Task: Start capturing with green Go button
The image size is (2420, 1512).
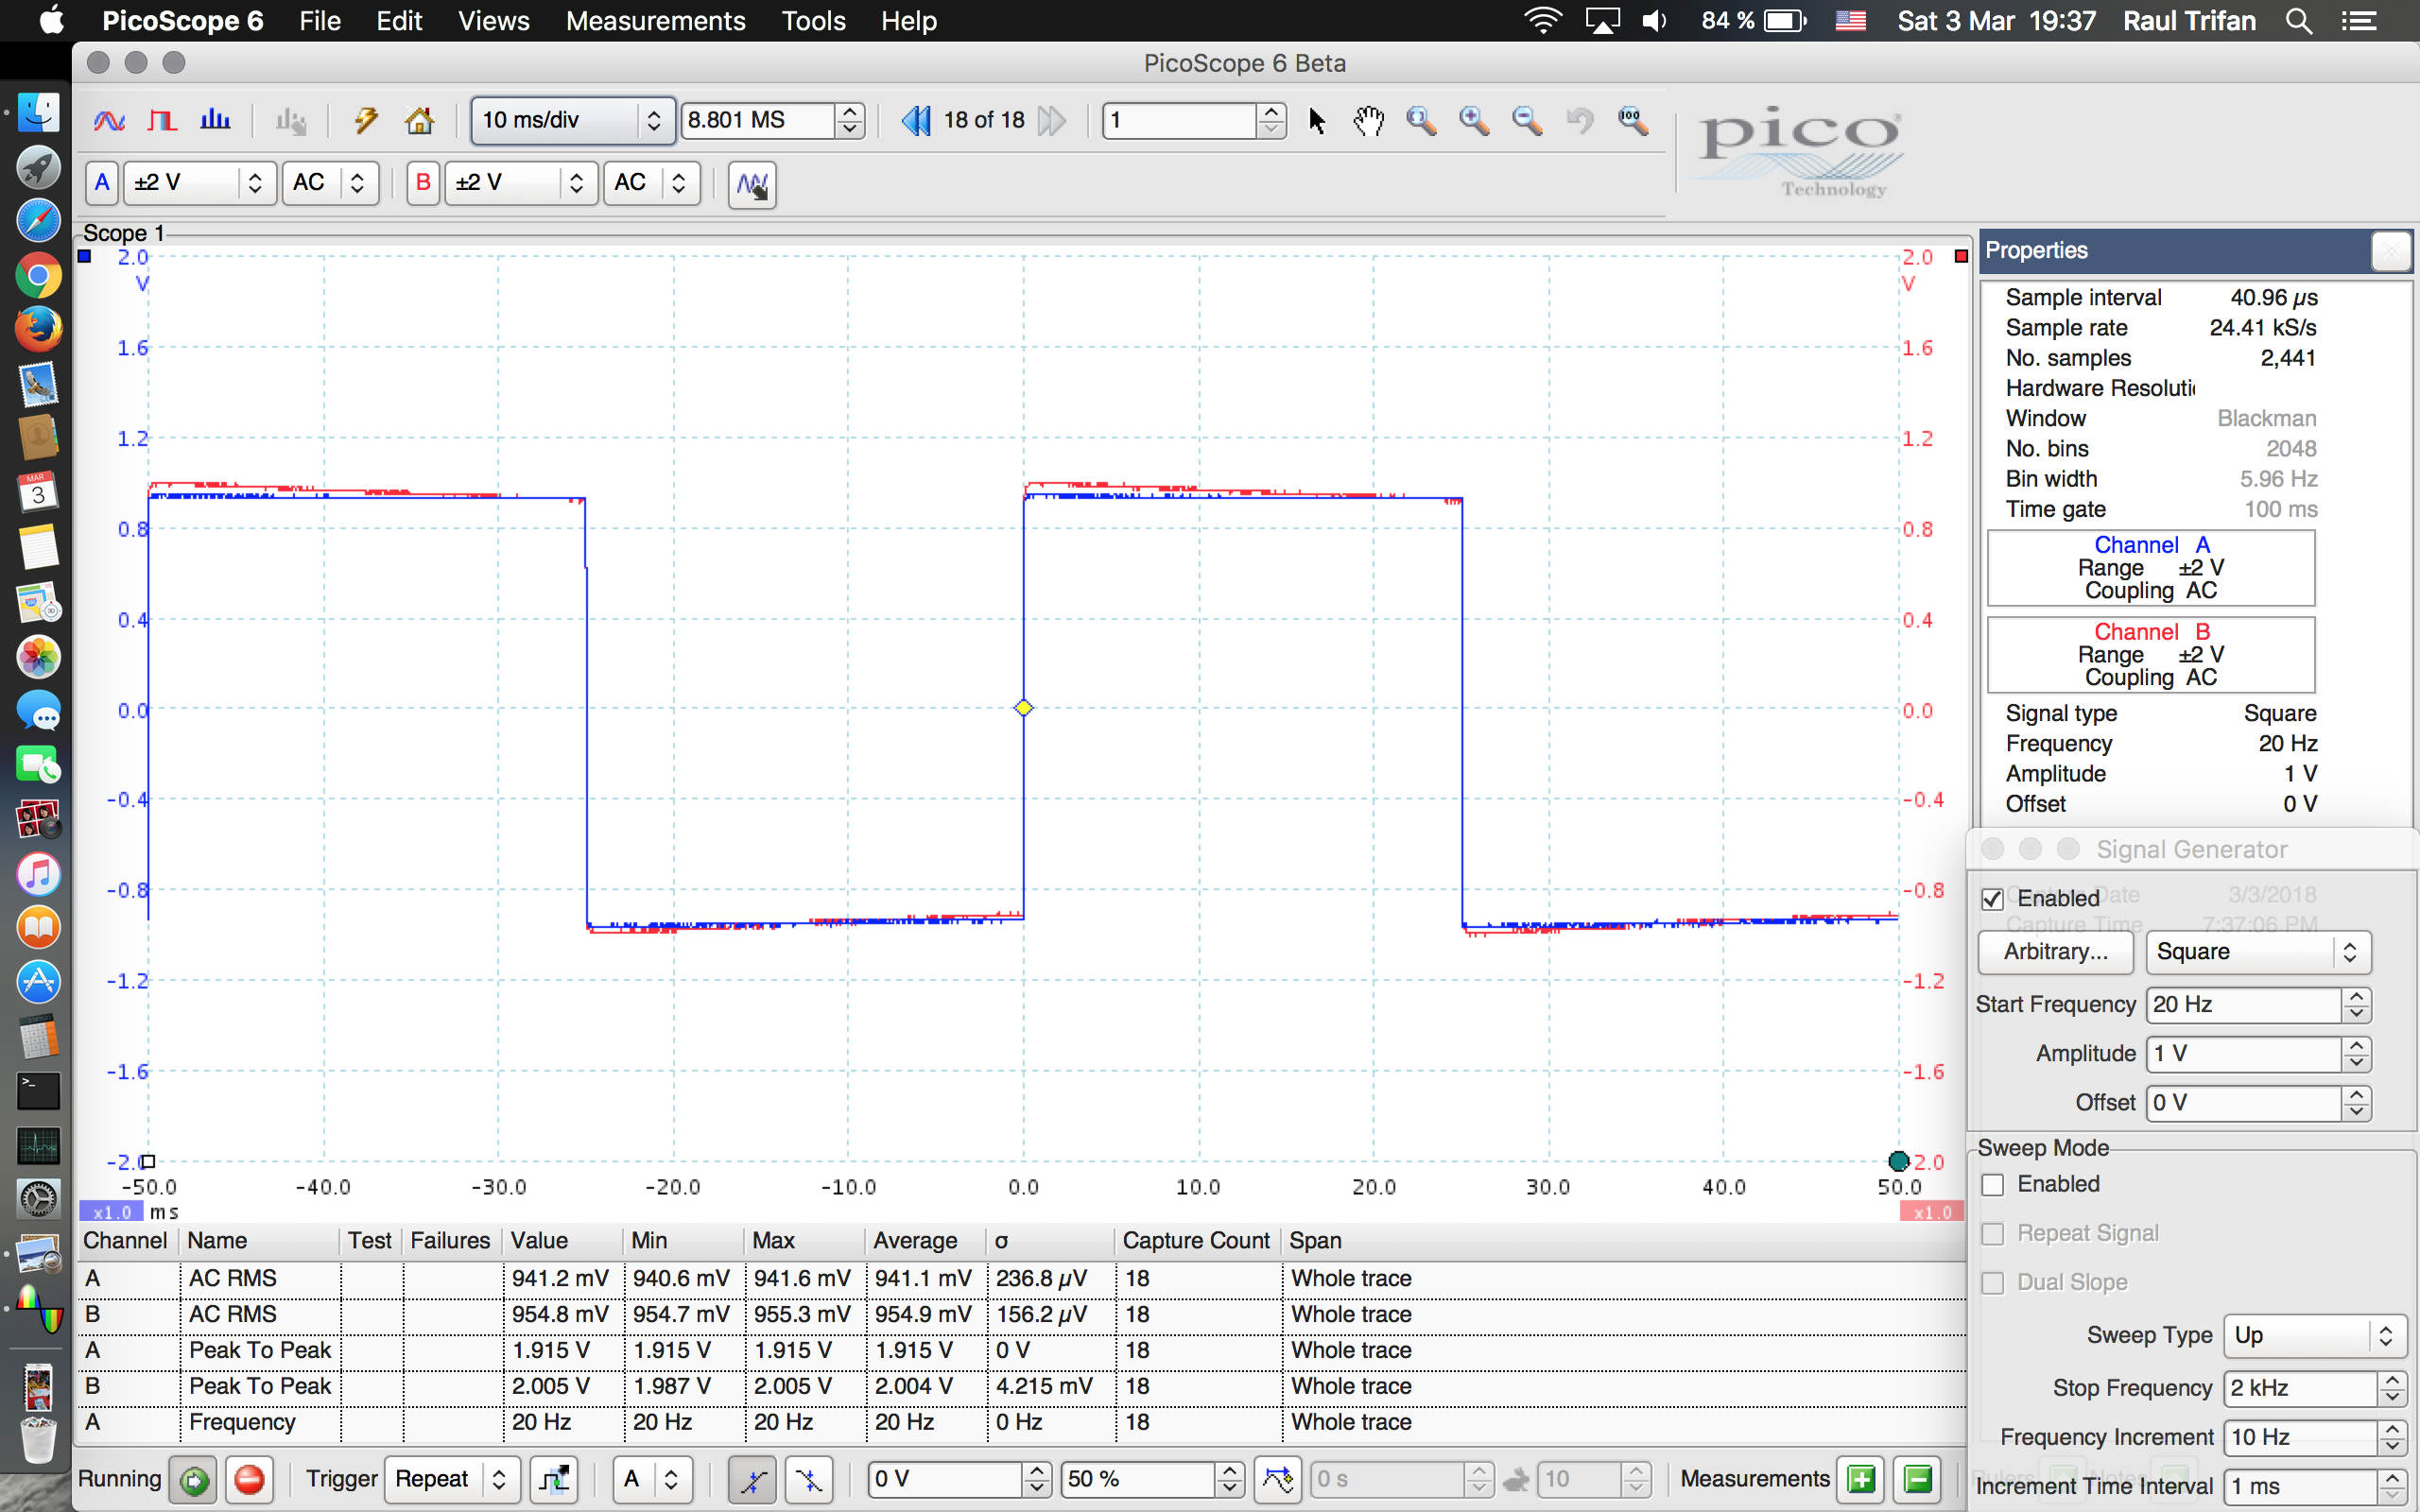Action: tap(194, 1480)
